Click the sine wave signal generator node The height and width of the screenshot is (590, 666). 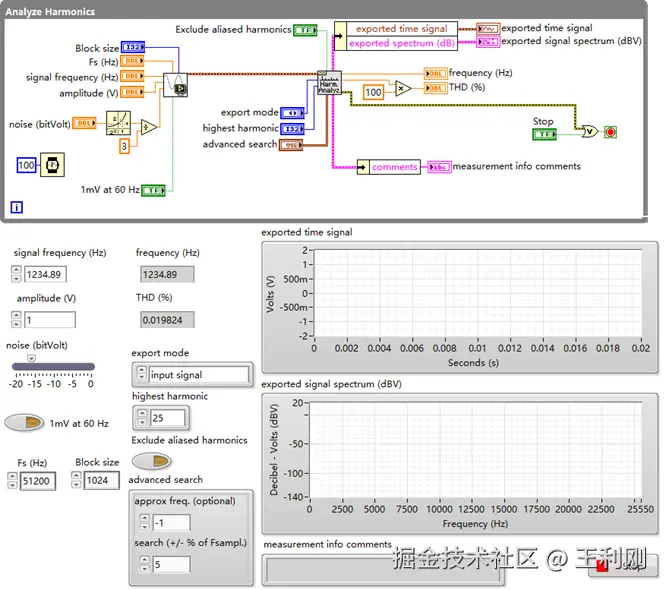point(175,85)
